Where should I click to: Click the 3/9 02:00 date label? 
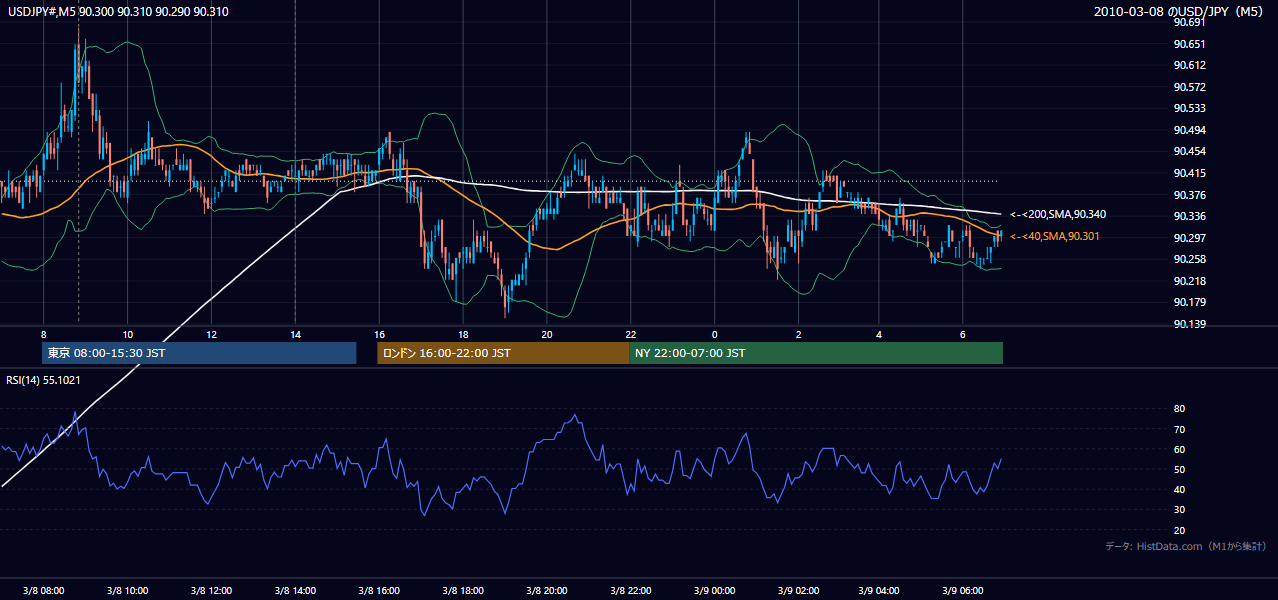799,590
